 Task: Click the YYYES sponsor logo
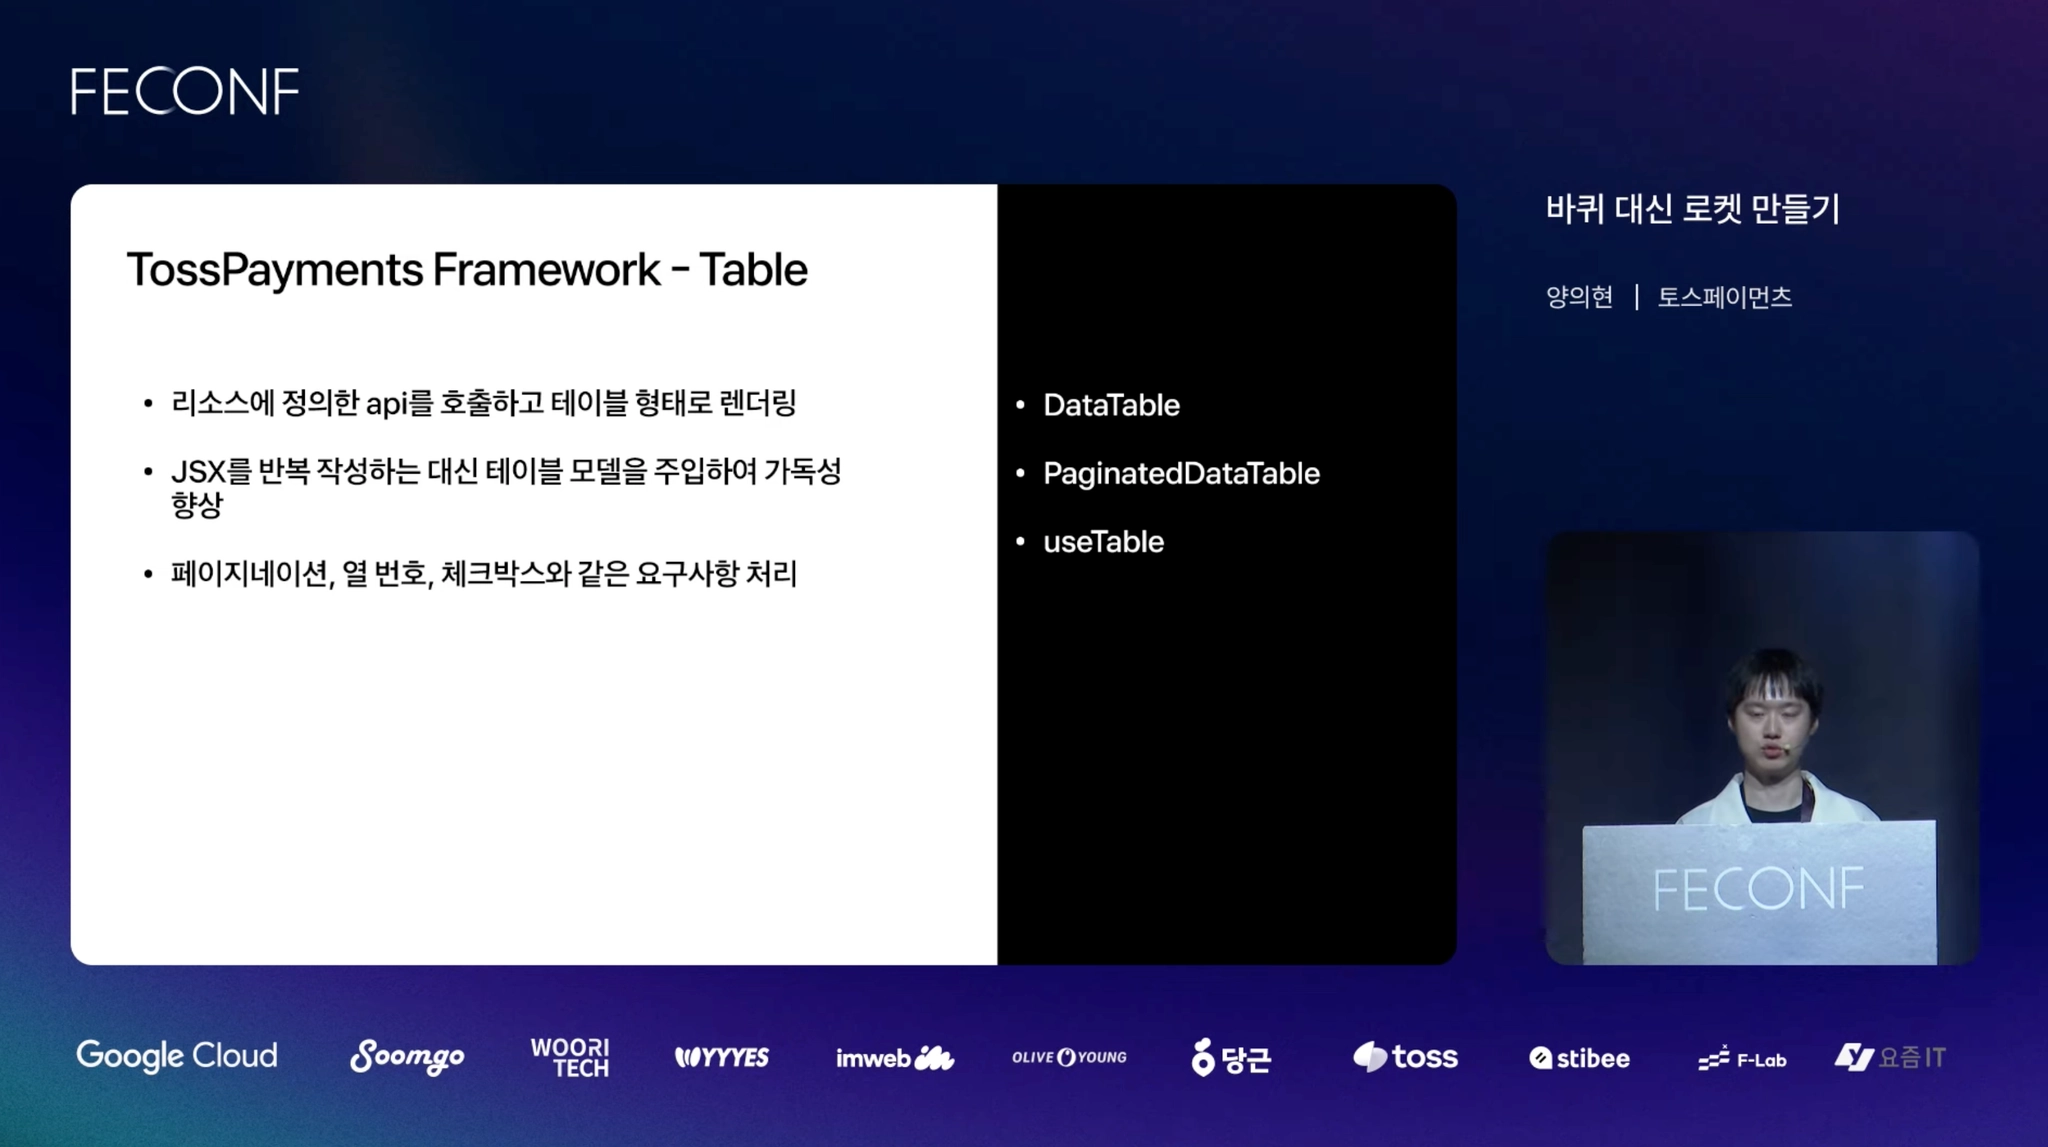tap(722, 1057)
